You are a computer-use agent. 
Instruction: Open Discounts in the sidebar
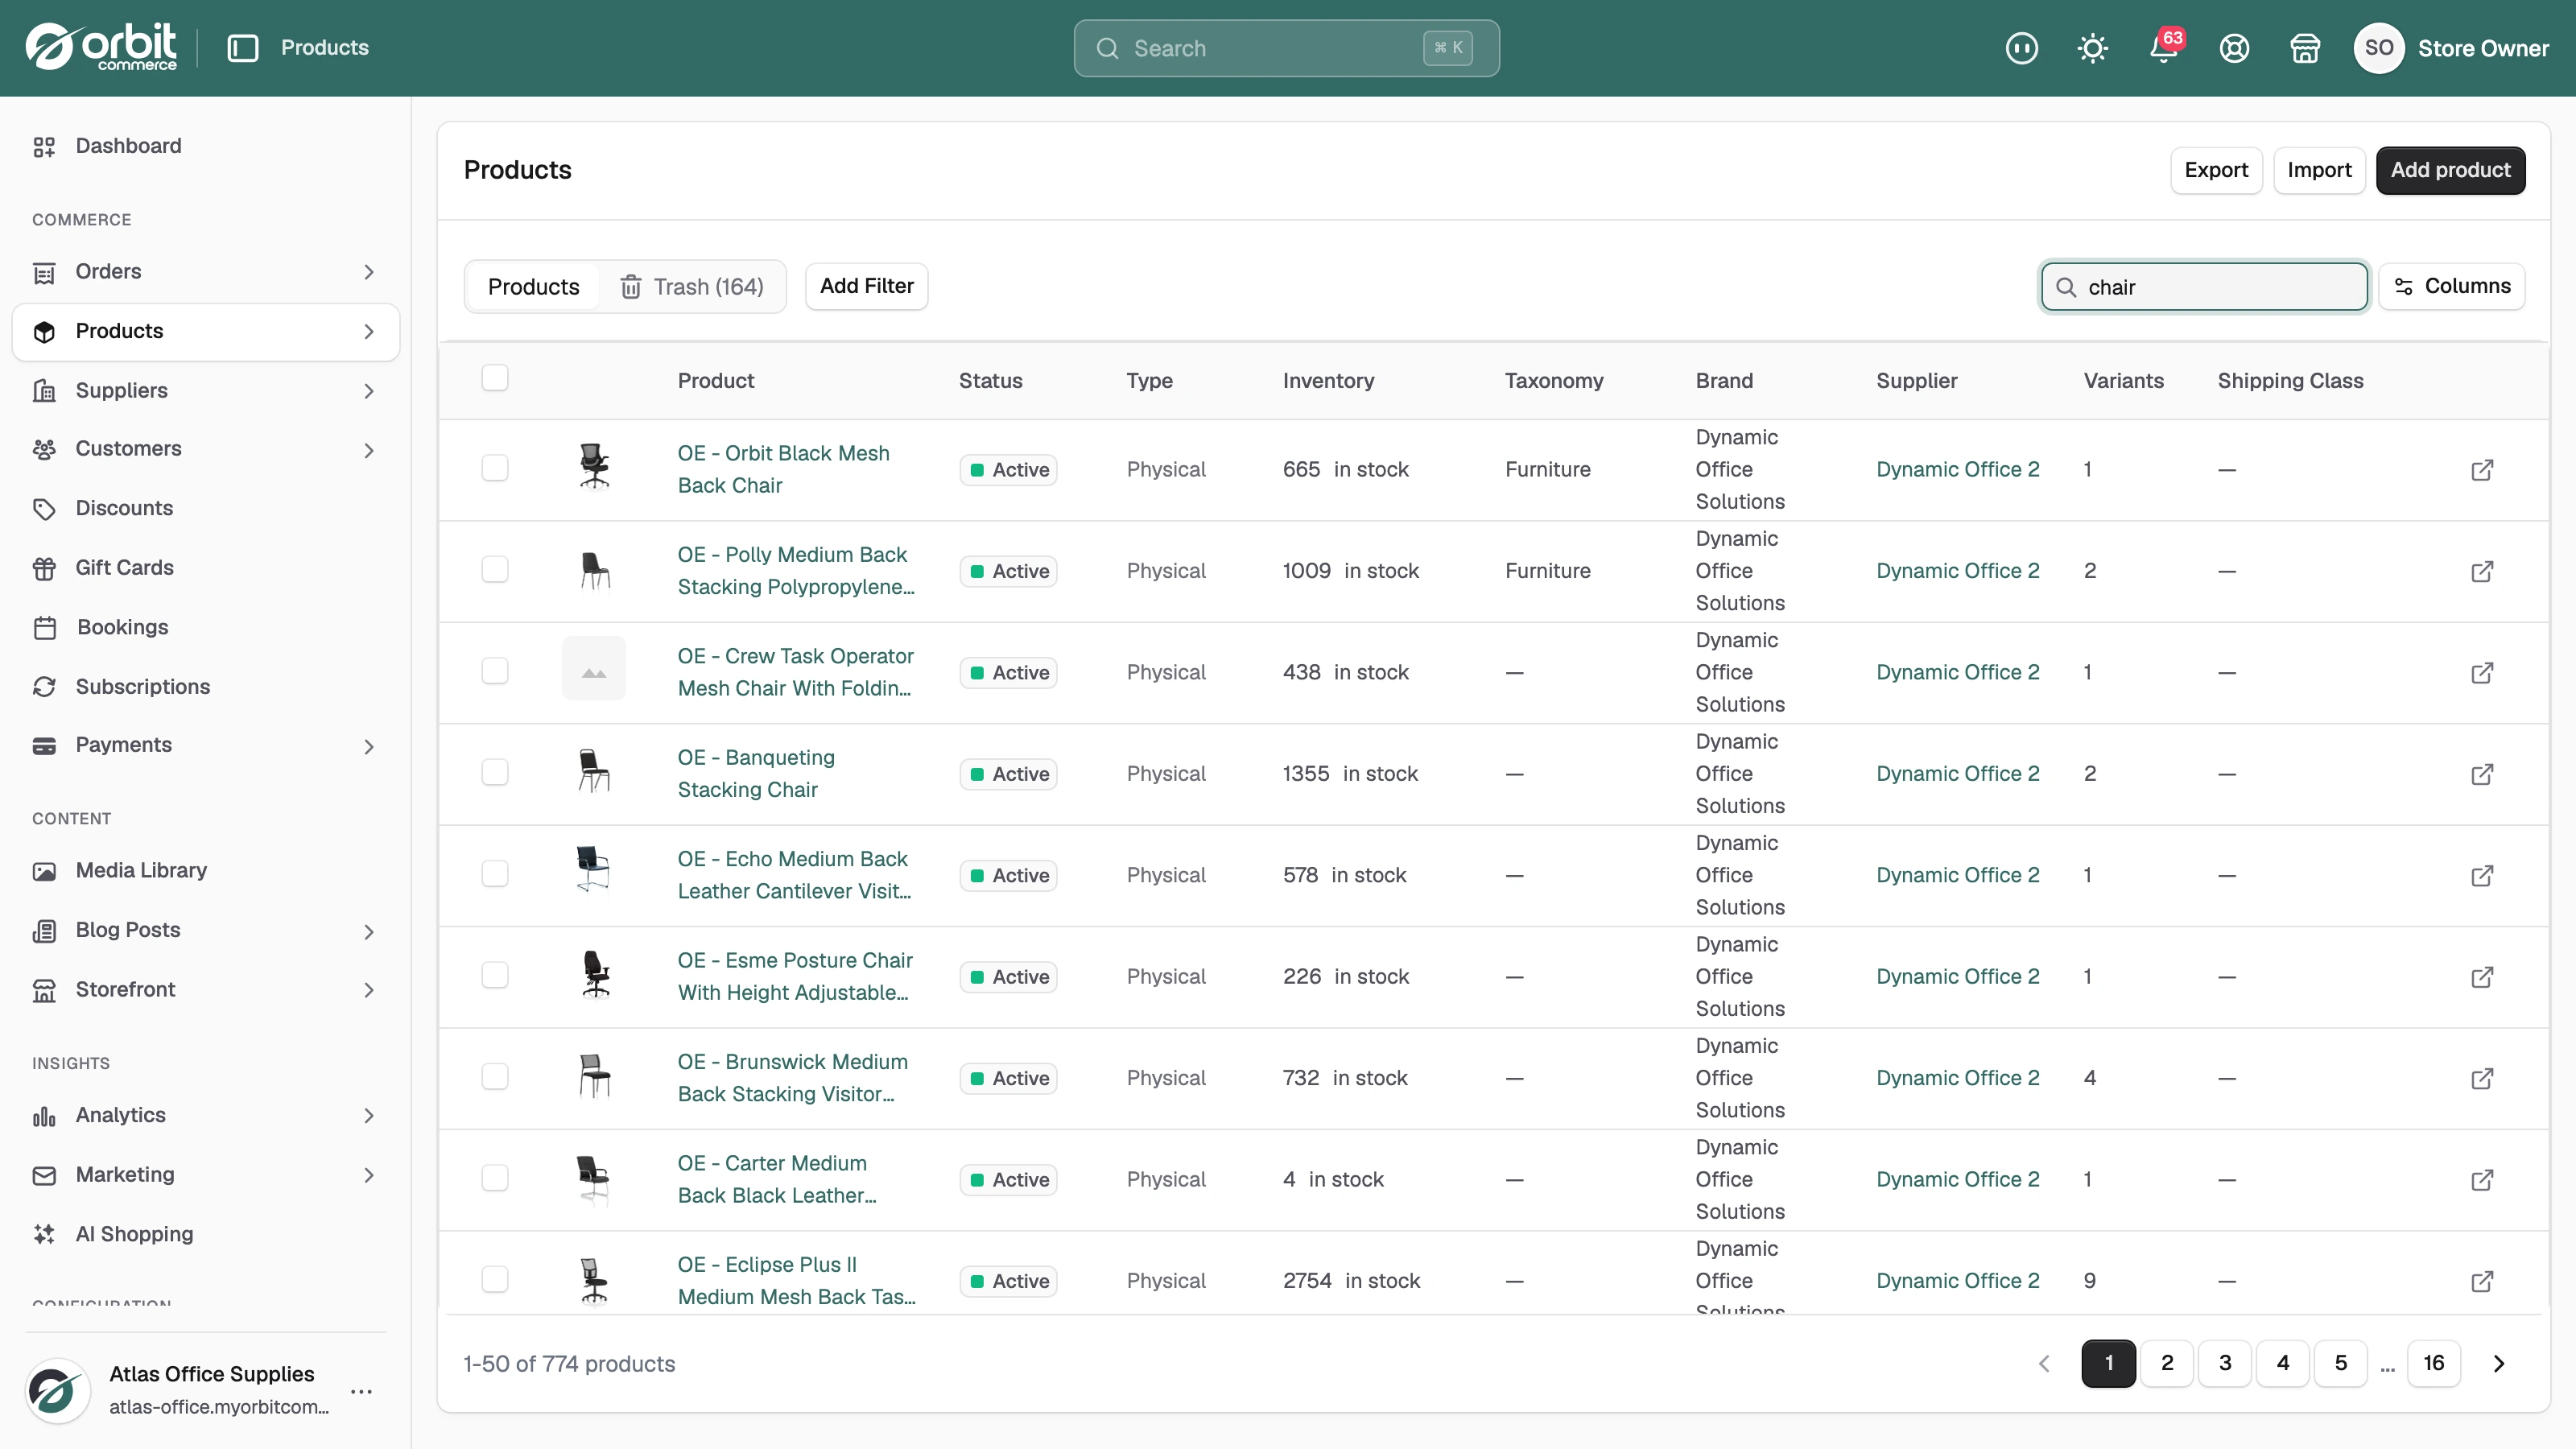(x=206, y=509)
